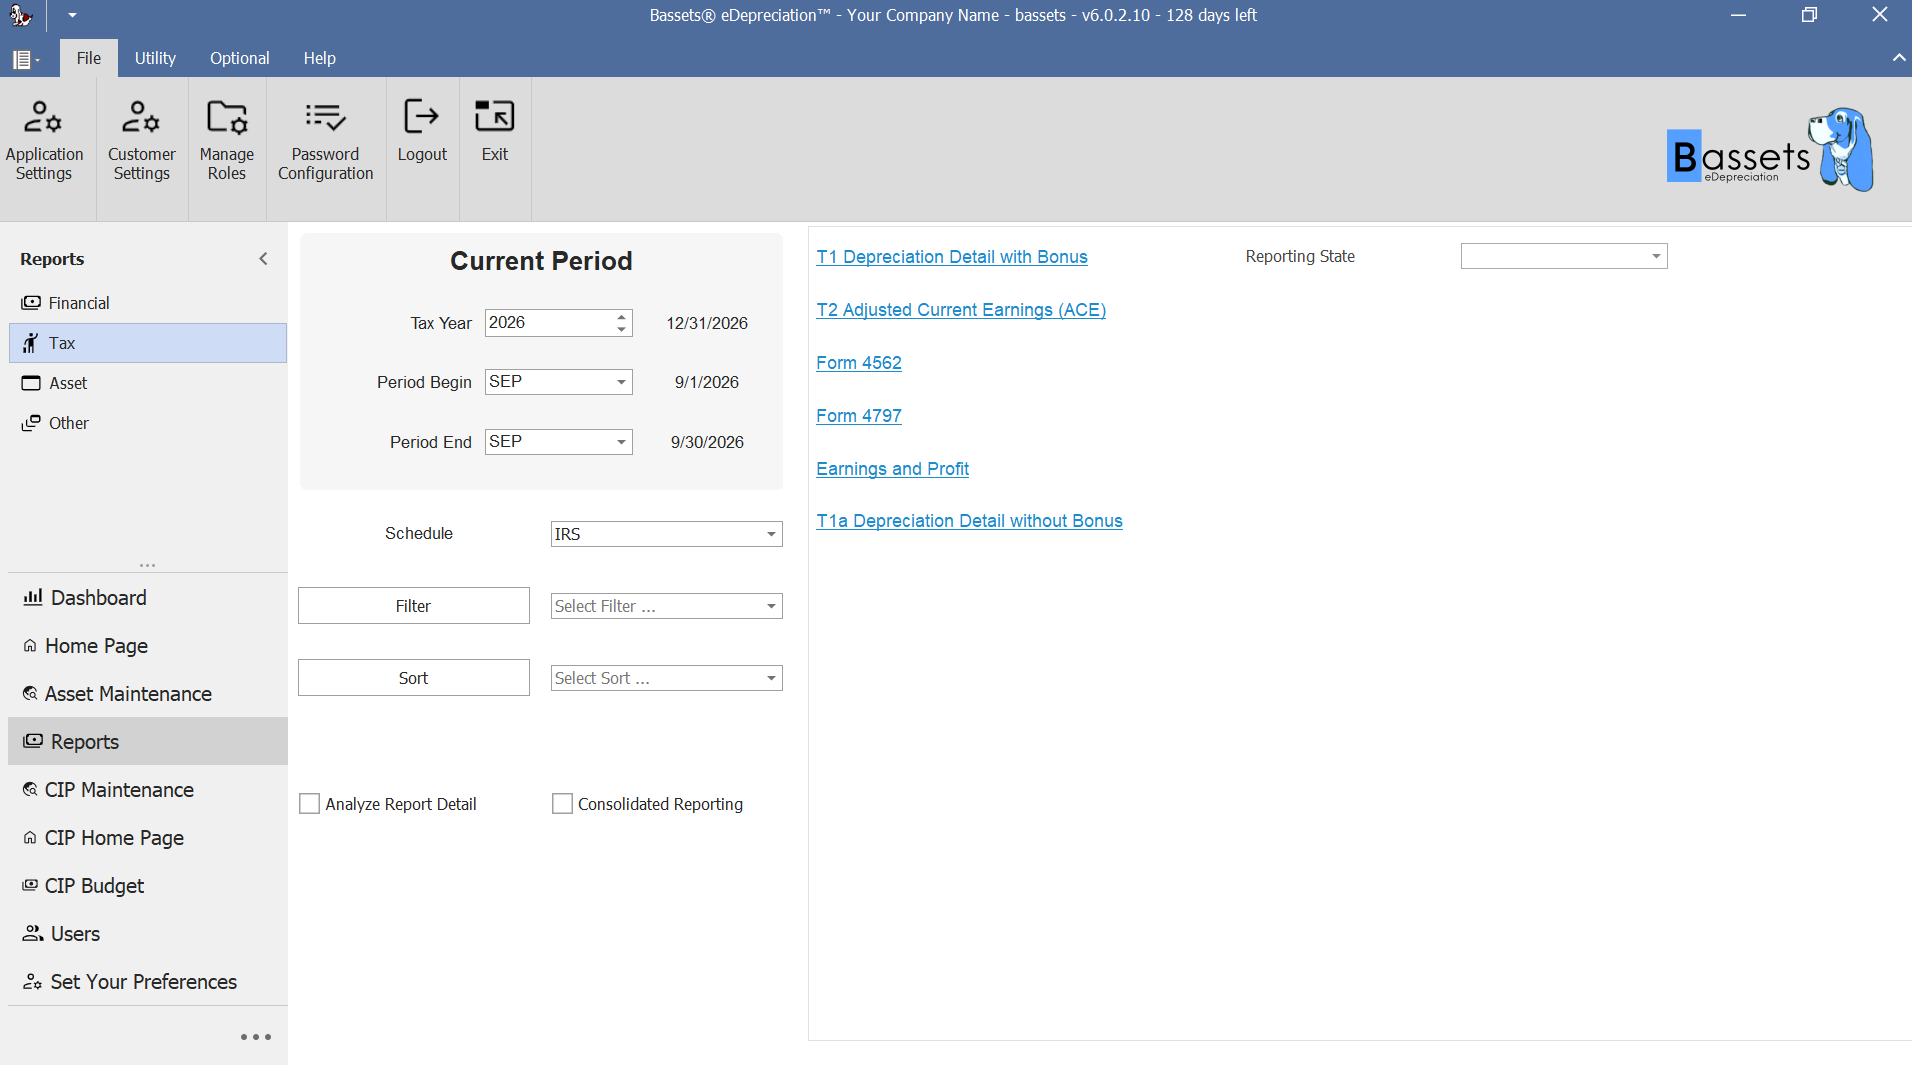Click the Sort button
This screenshot has width=1912, height=1065.
click(414, 678)
